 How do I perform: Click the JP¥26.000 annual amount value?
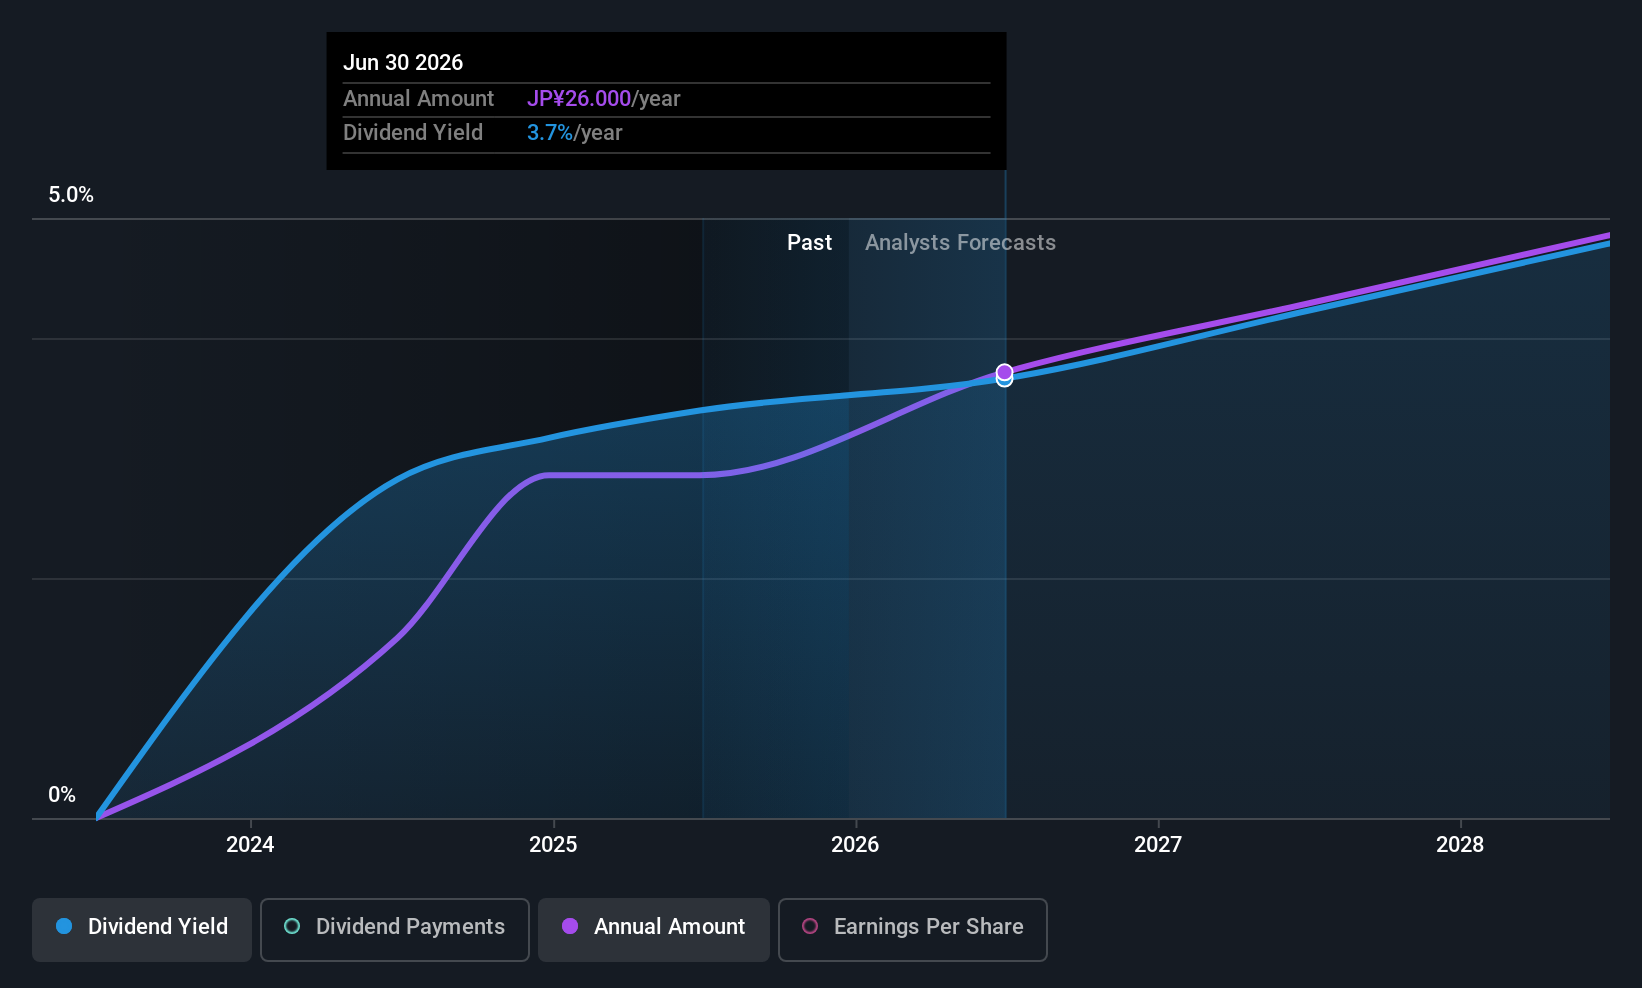(579, 98)
